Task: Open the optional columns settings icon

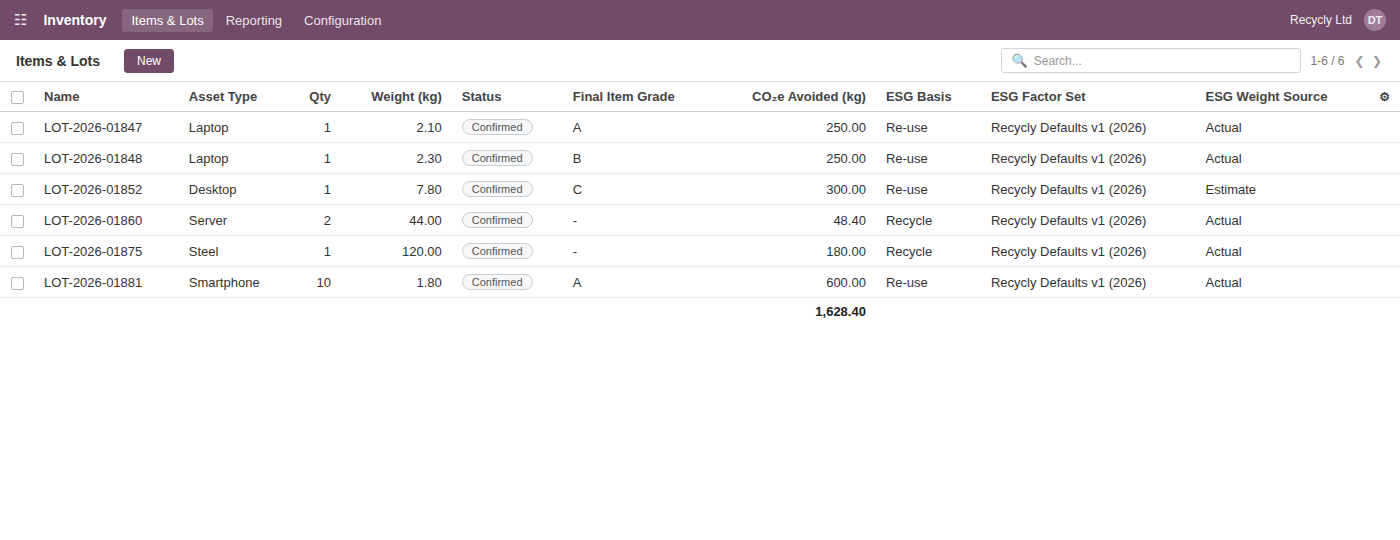Action: 1384,97
